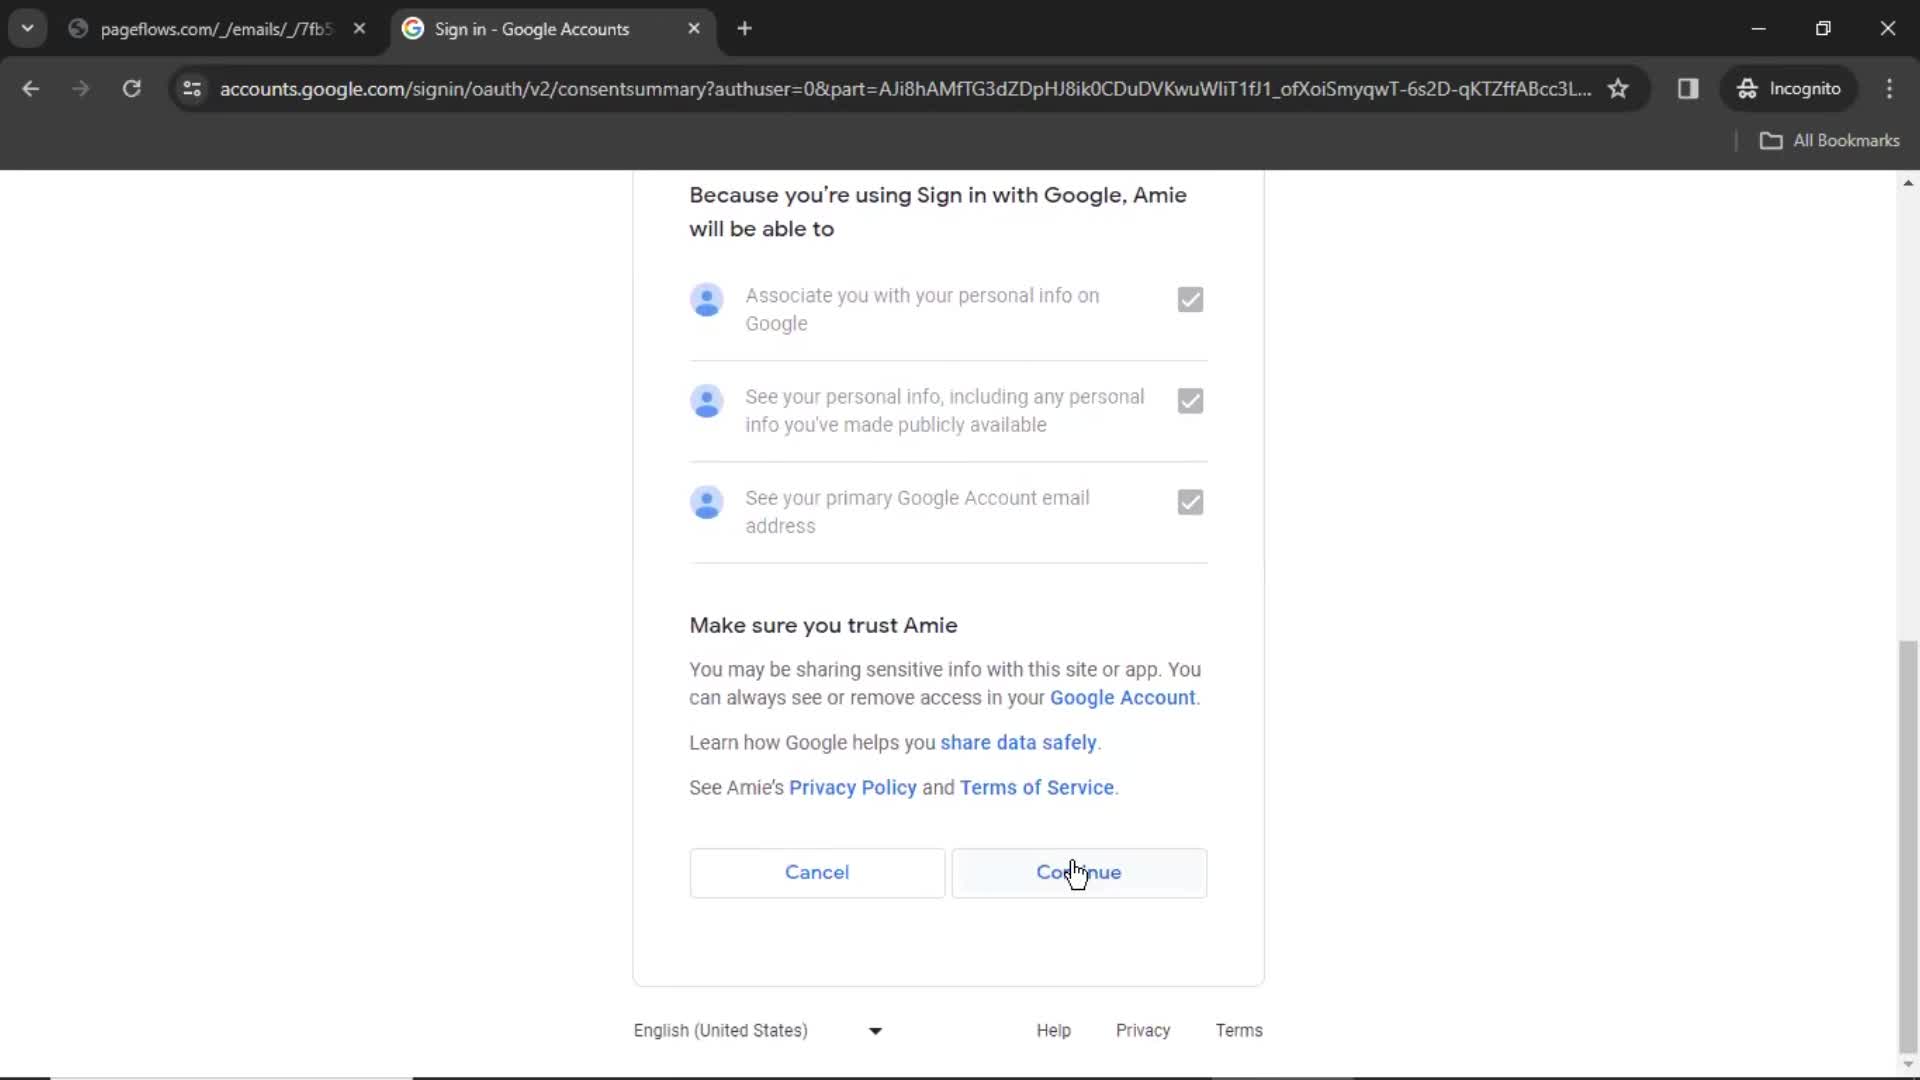Open the English (United States) language dropdown
This screenshot has width=1920, height=1080.
tap(758, 1031)
